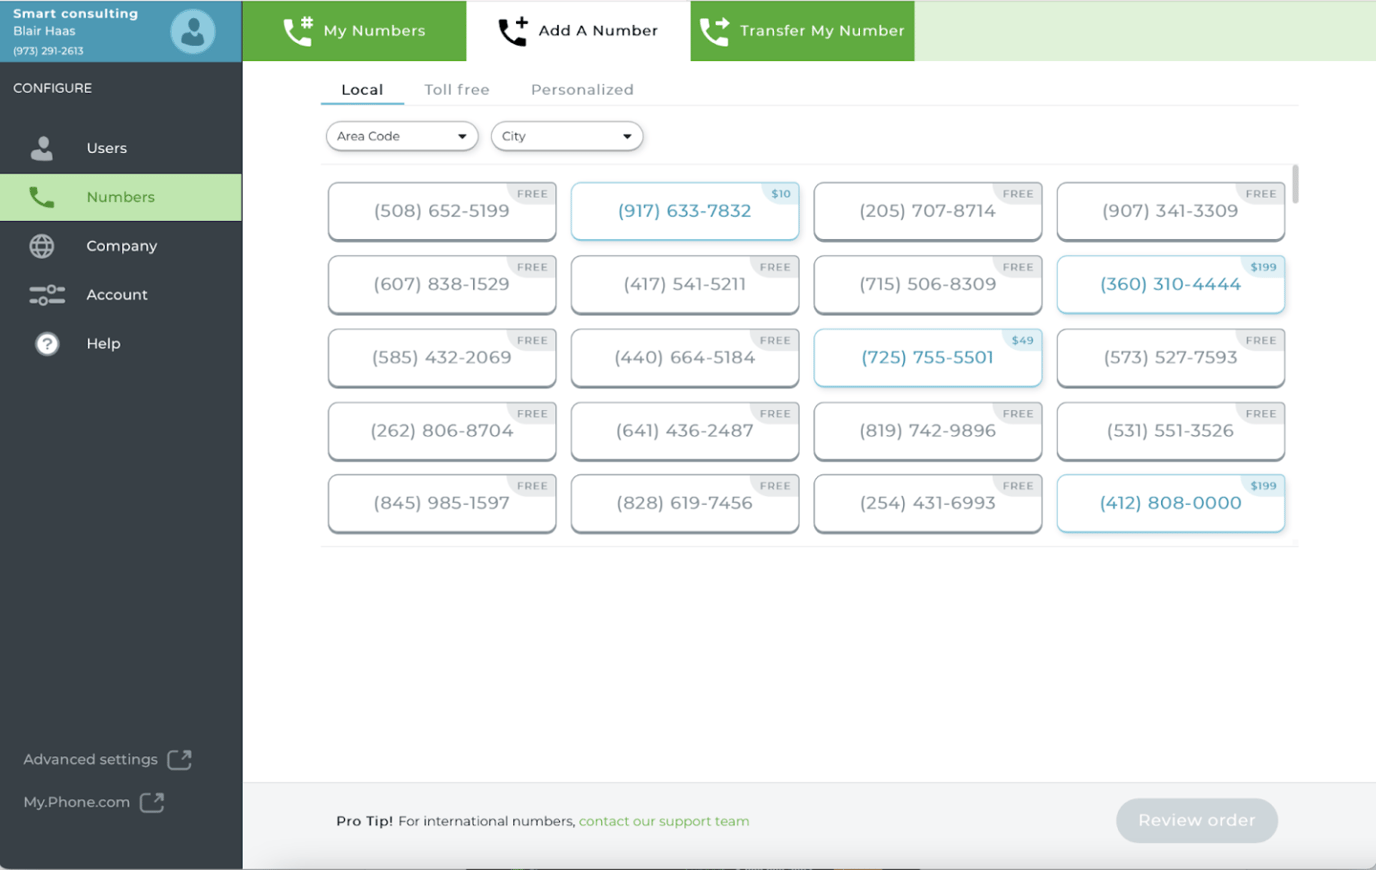
Task: Click the Review order button
Action: (x=1196, y=820)
